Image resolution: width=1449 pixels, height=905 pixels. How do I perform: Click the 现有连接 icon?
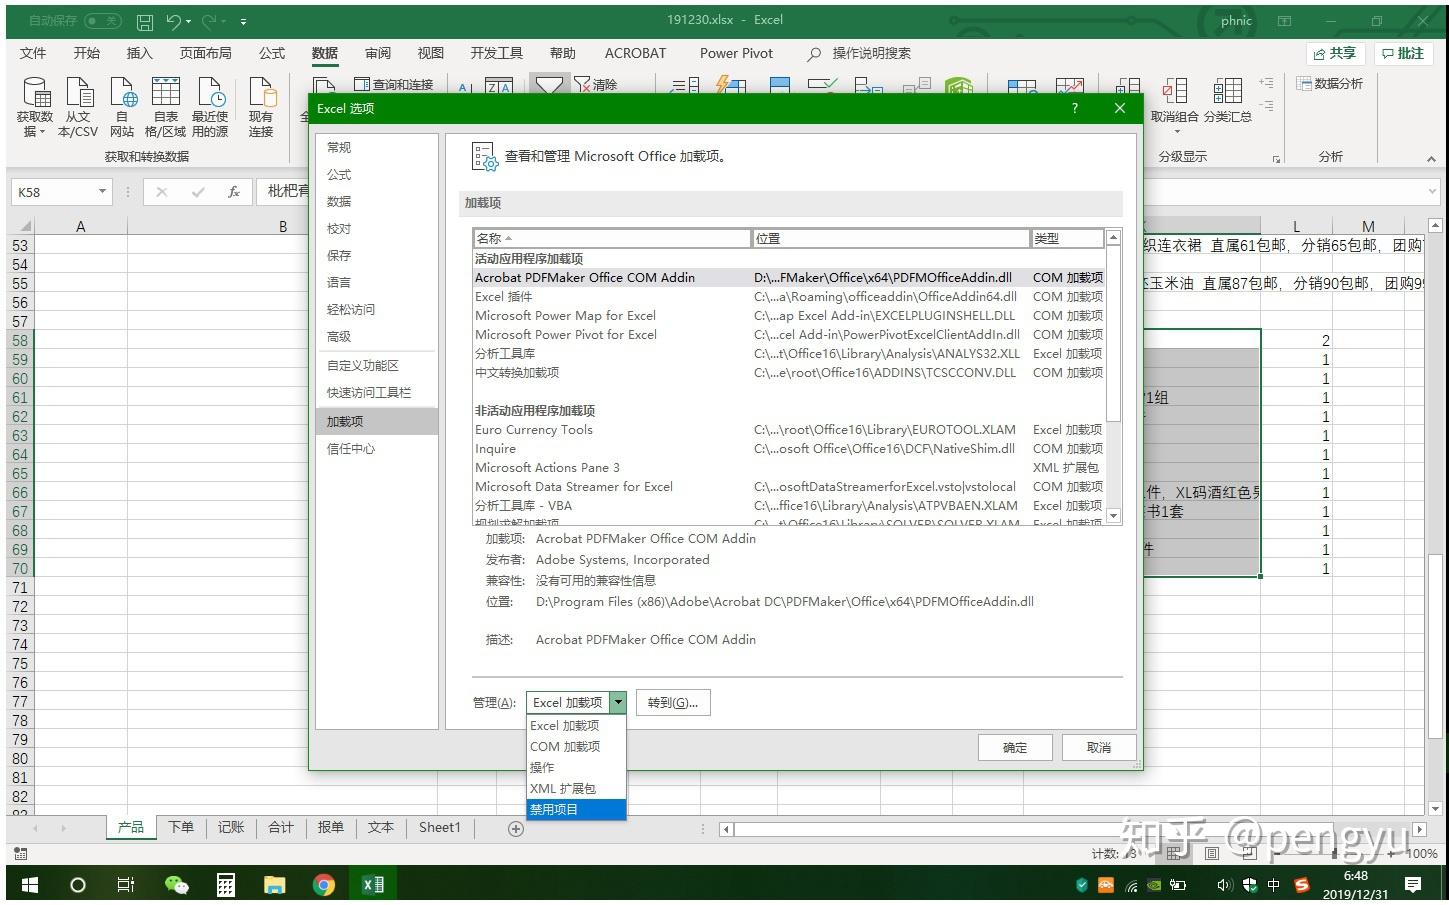pyautogui.click(x=261, y=108)
